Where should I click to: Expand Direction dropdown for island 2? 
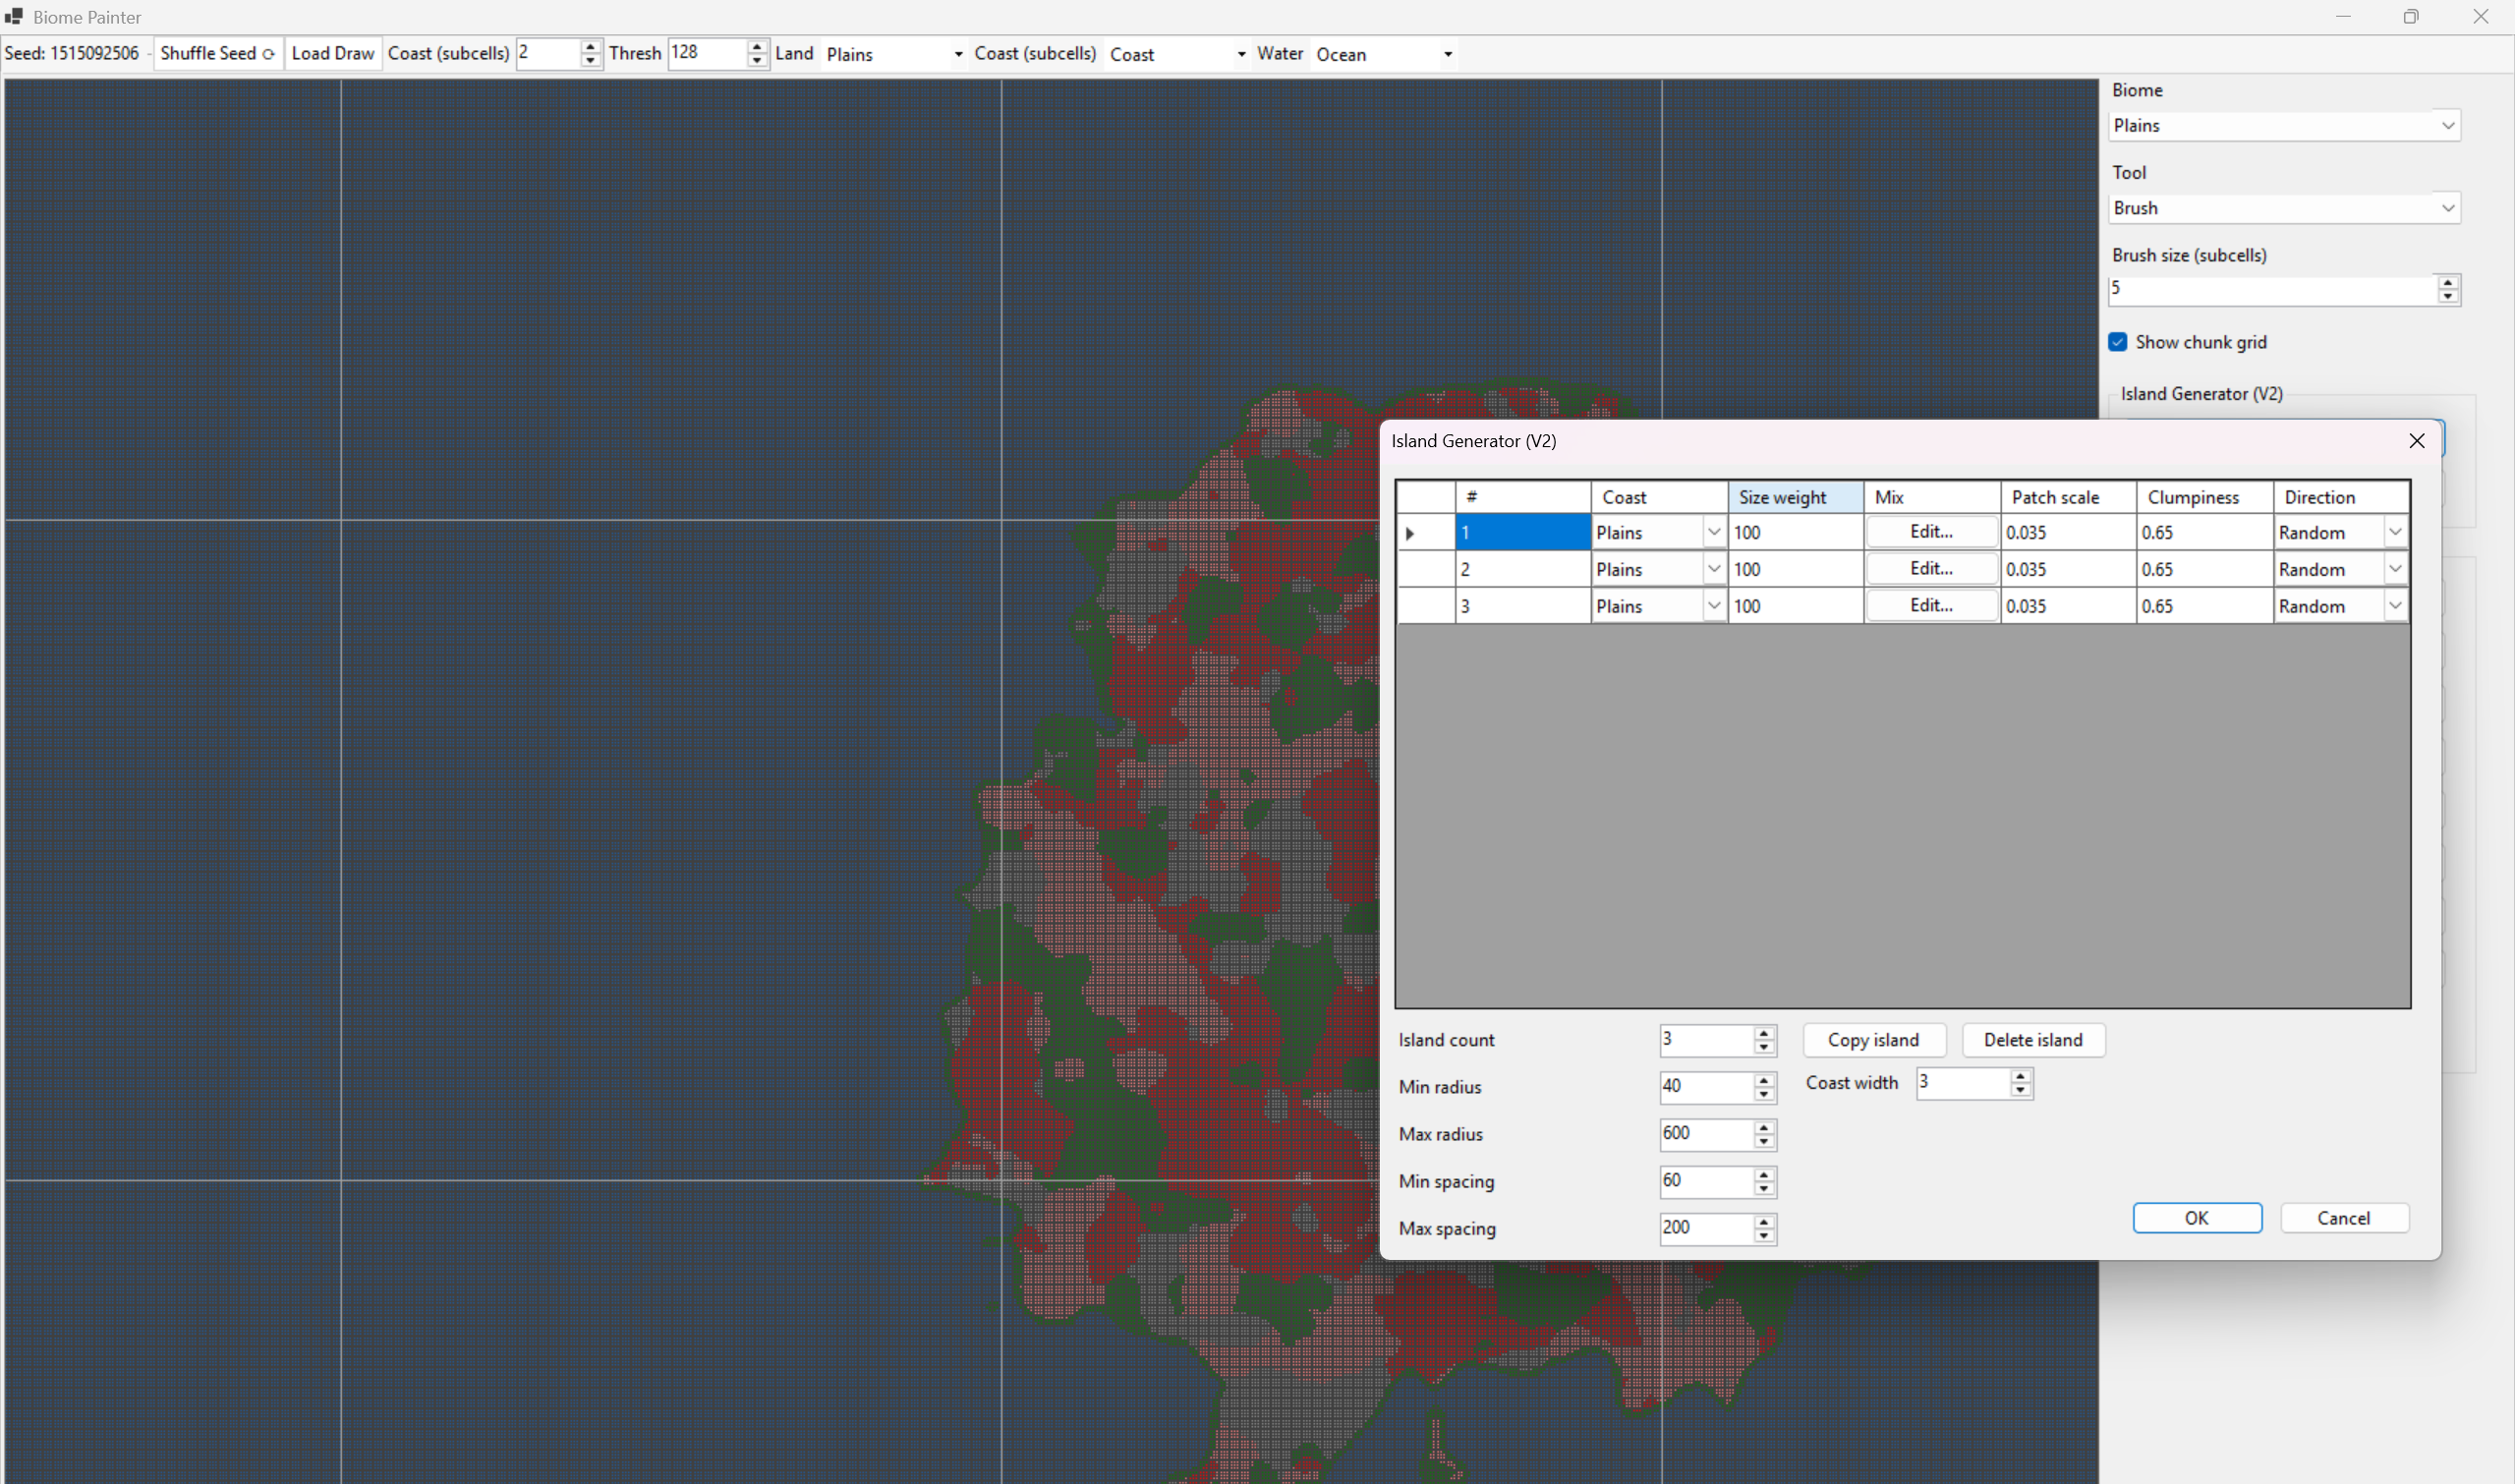(2394, 569)
